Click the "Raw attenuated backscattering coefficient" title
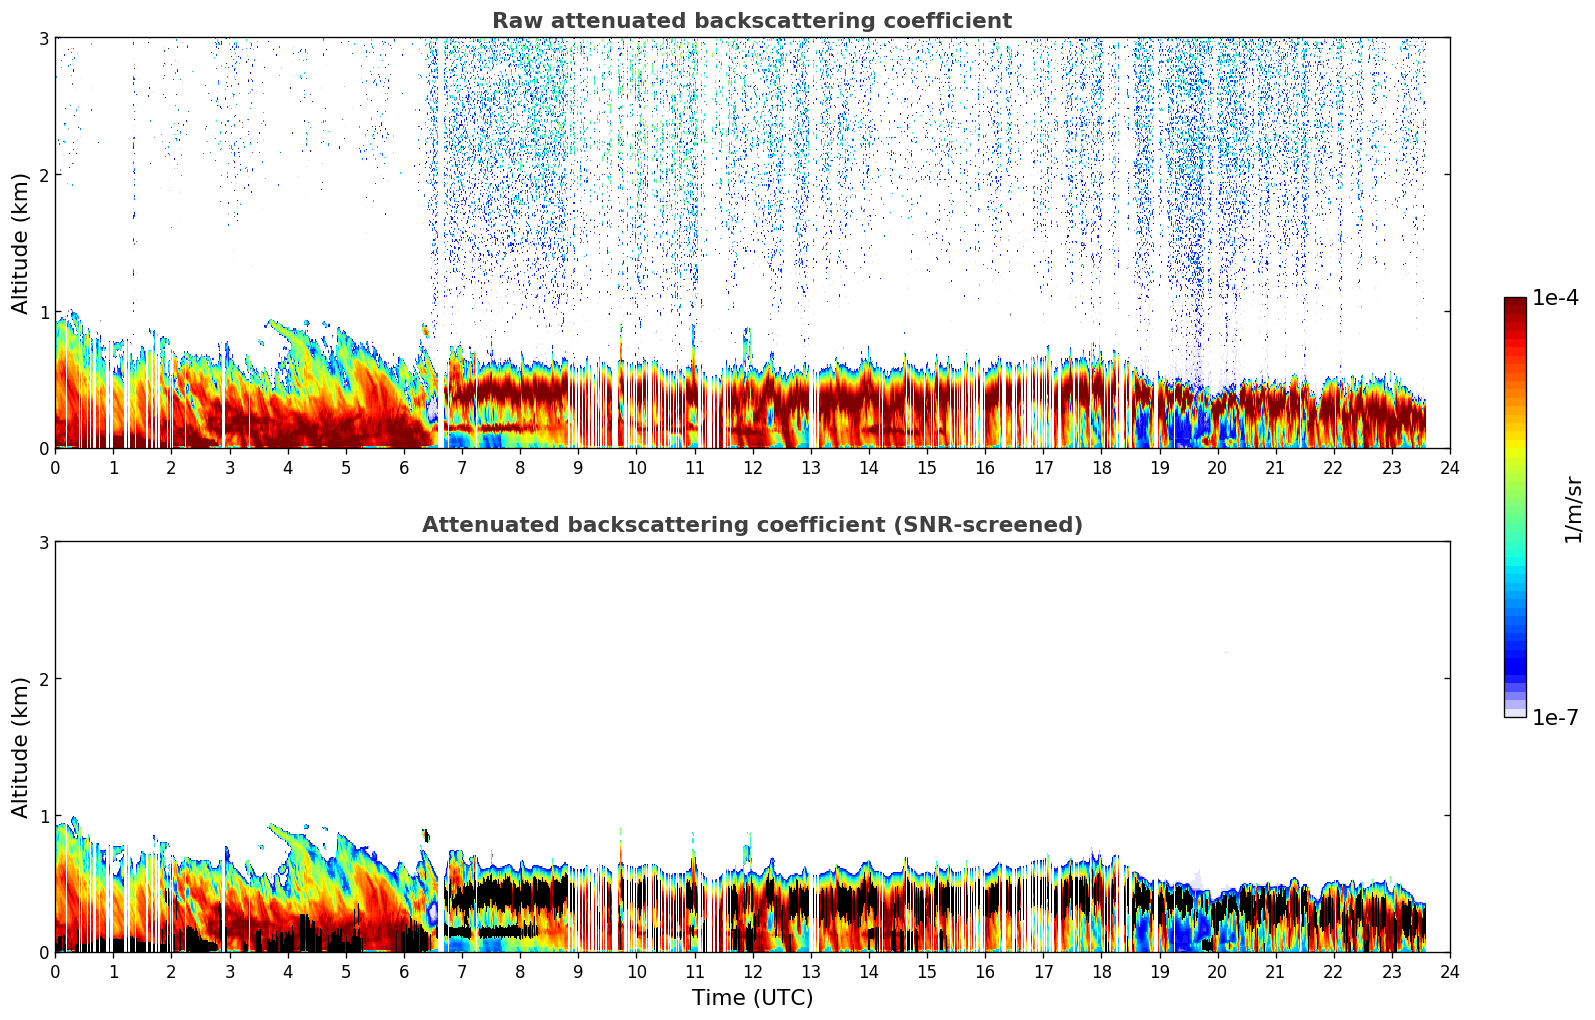This screenshot has height=1020, width=1595. [752, 21]
